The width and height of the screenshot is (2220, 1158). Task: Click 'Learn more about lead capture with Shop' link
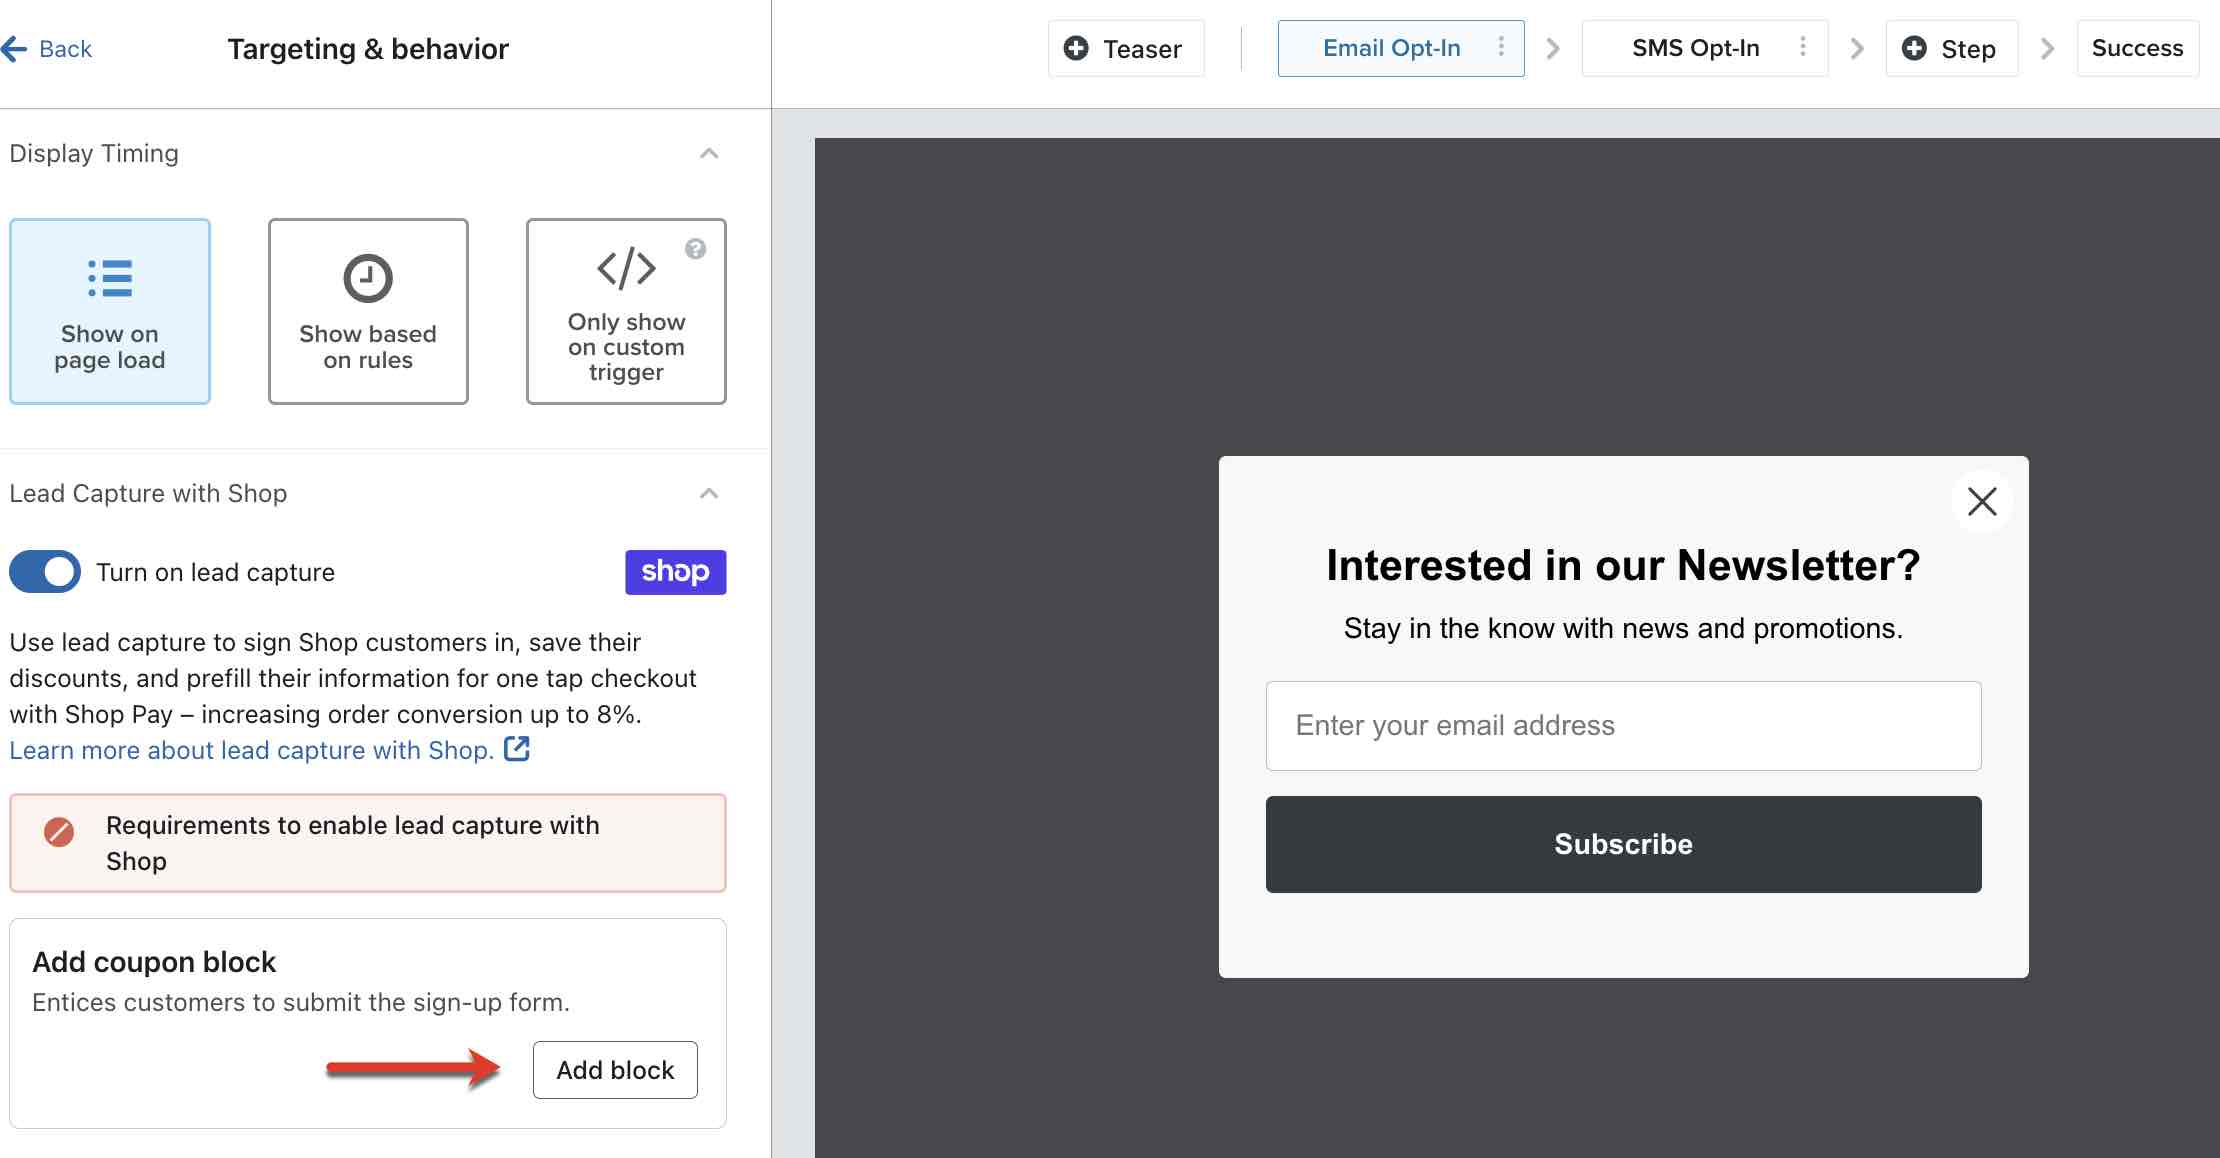point(251,750)
